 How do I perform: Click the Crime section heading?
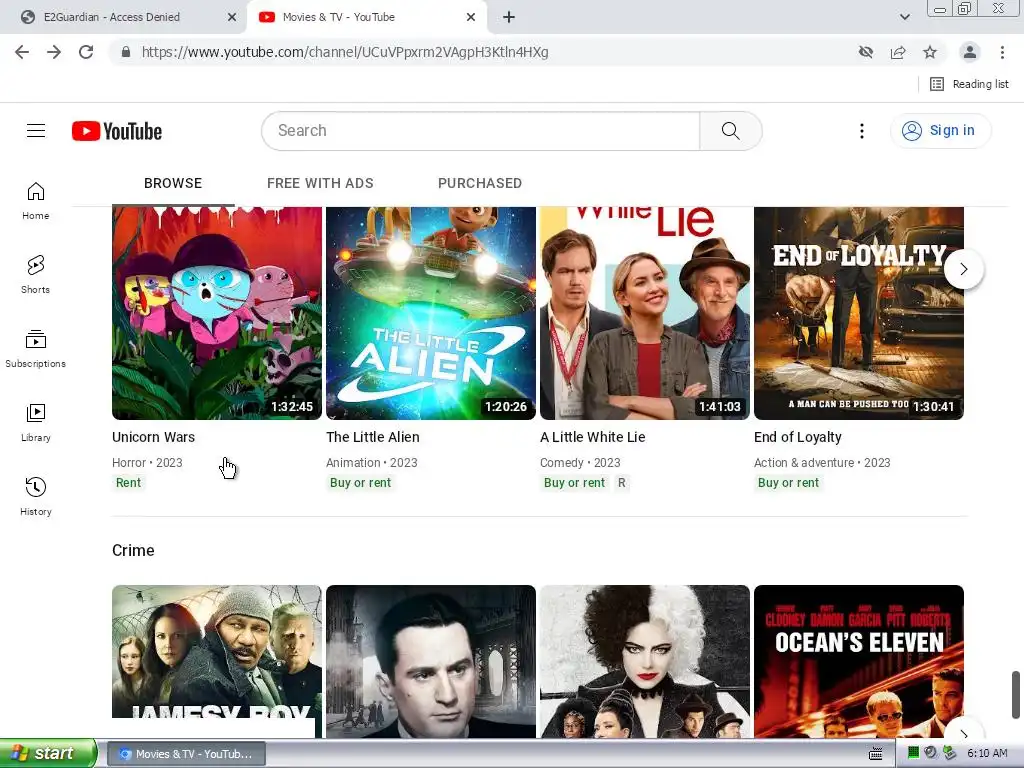pyautogui.click(x=133, y=551)
